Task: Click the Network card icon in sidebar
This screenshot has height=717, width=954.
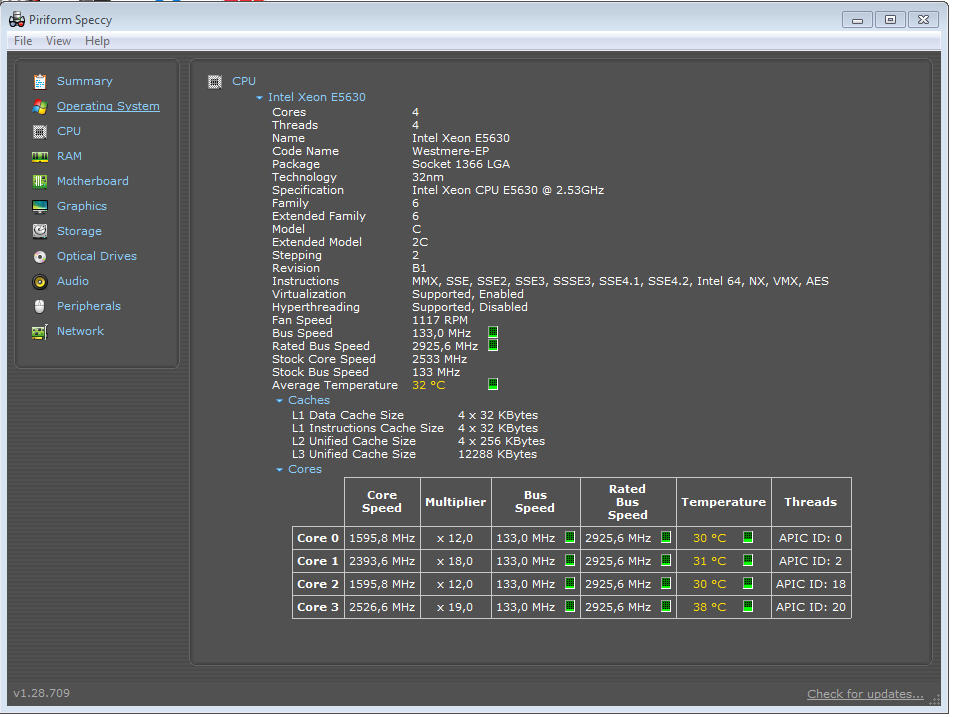Action: click(40, 332)
